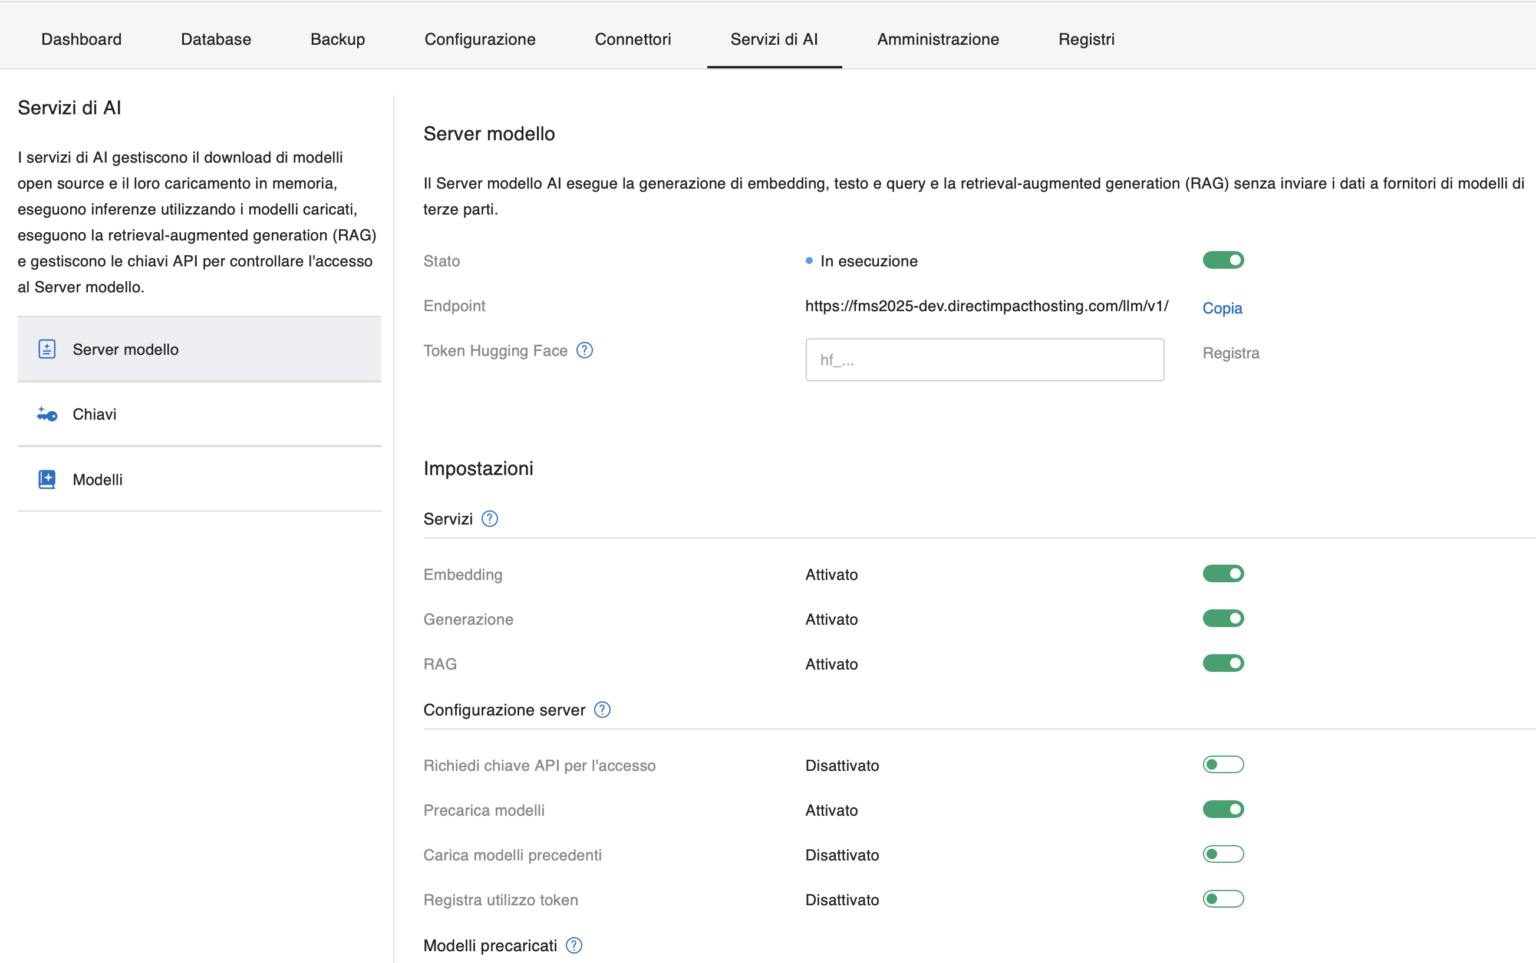Screen dimensions: 1536x963
Task: Click the Modelli precaricati help icon
Action: tap(574, 945)
